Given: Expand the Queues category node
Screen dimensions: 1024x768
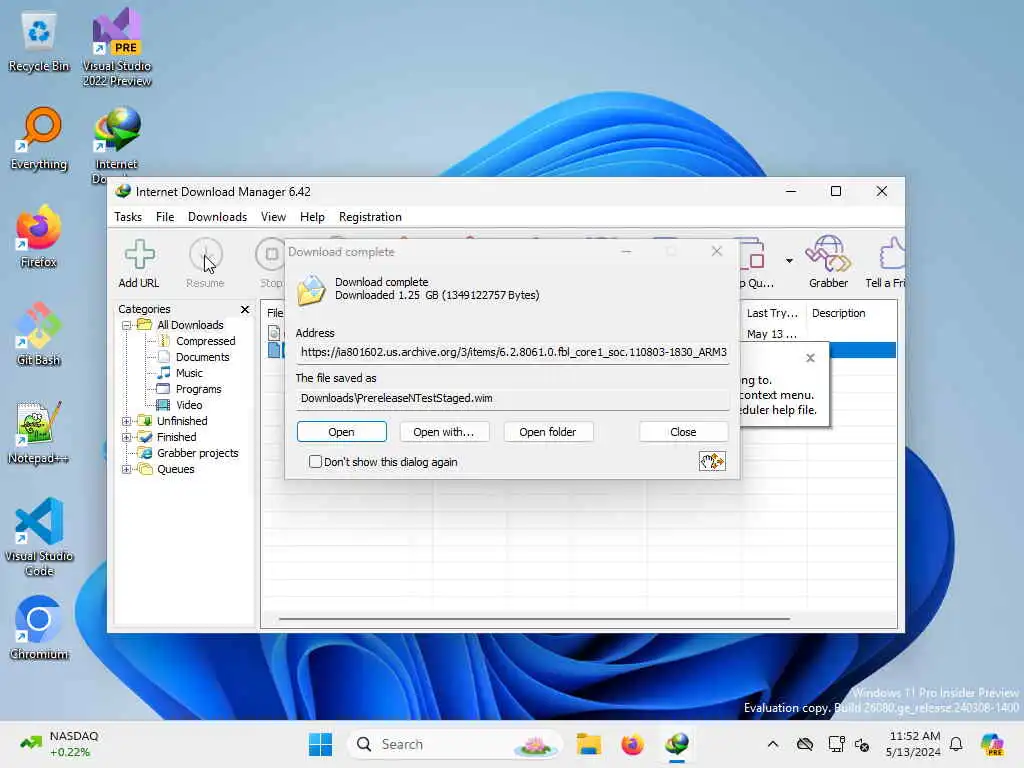Looking at the screenshot, I should tap(127, 470).
